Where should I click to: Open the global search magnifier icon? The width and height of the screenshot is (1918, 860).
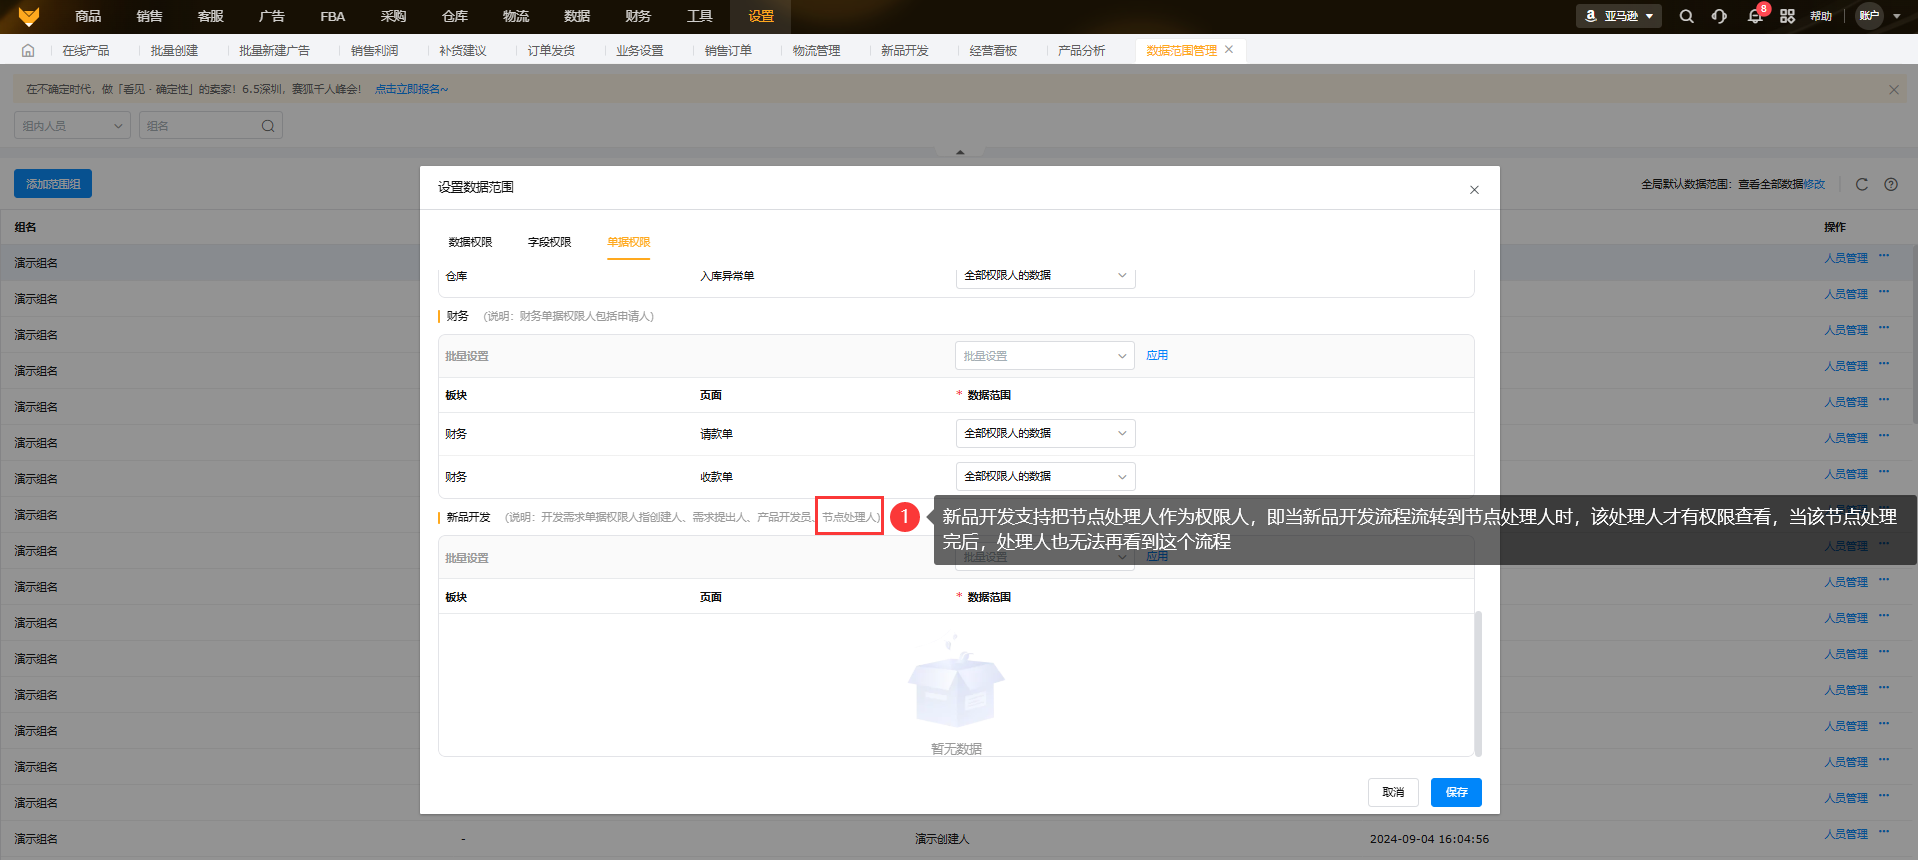[1686, 16]
